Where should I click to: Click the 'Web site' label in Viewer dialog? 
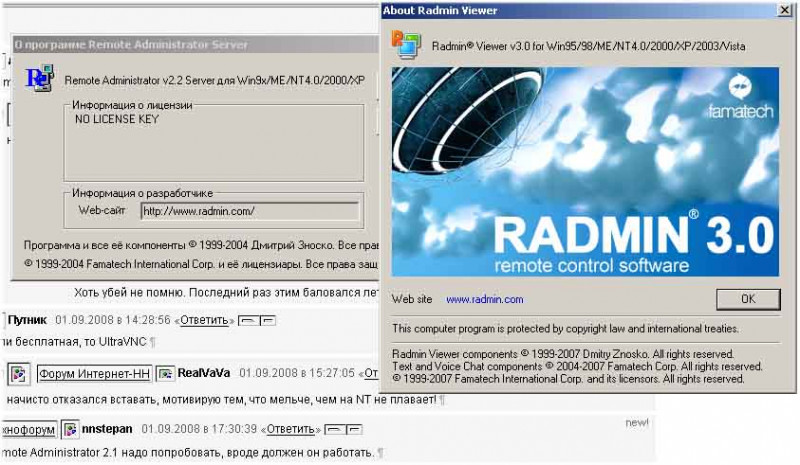412,300
